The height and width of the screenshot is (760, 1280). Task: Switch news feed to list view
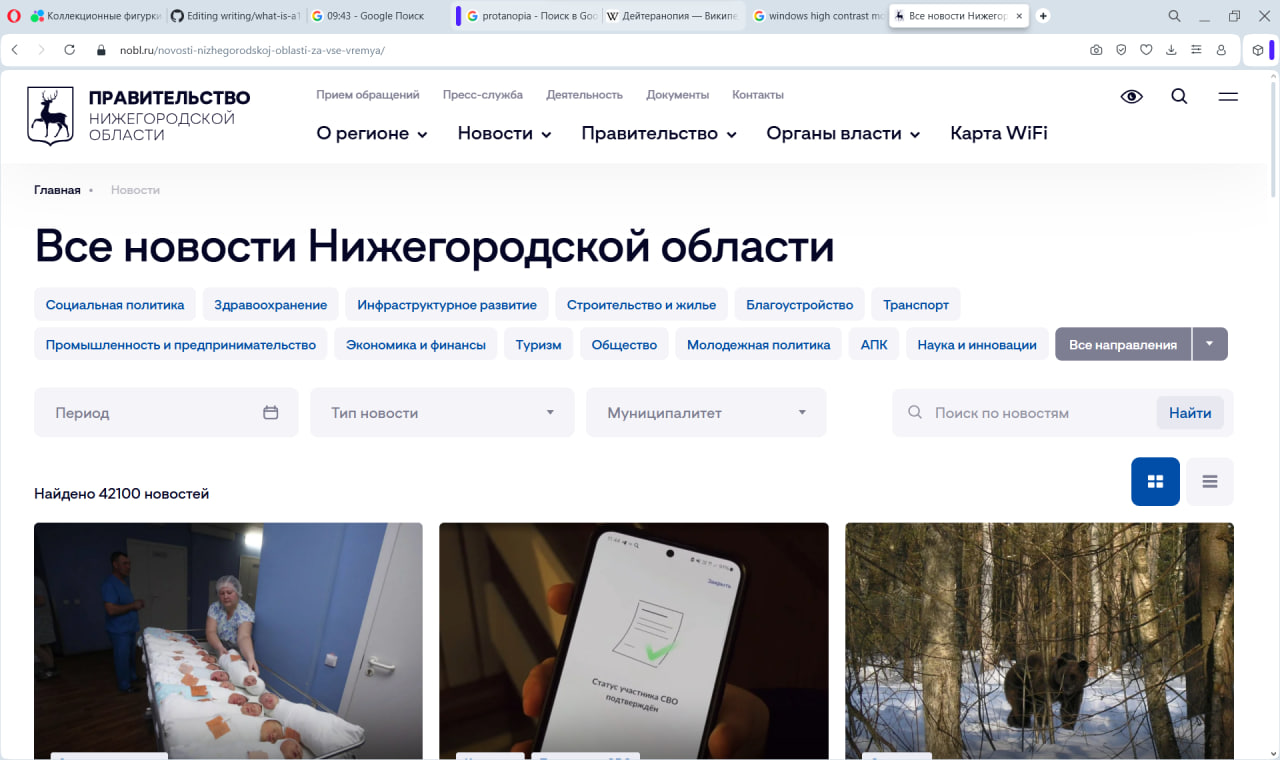tap(1209, 481)
